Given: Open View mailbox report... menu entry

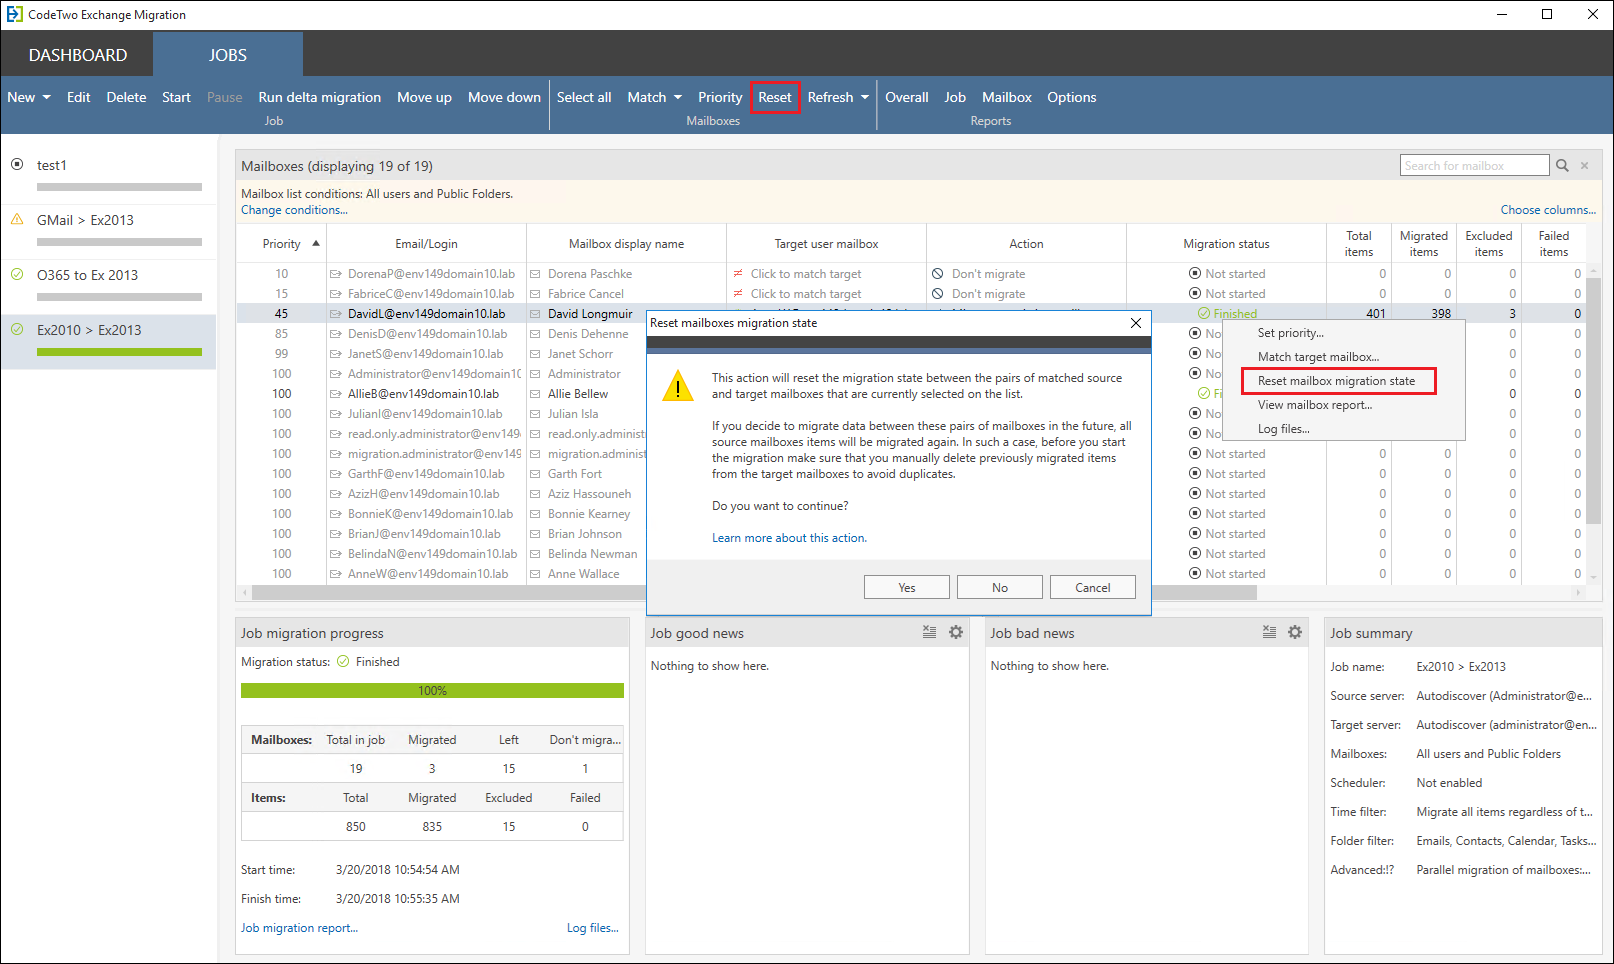Looking at the screenshot, I should coord(1315,405).
